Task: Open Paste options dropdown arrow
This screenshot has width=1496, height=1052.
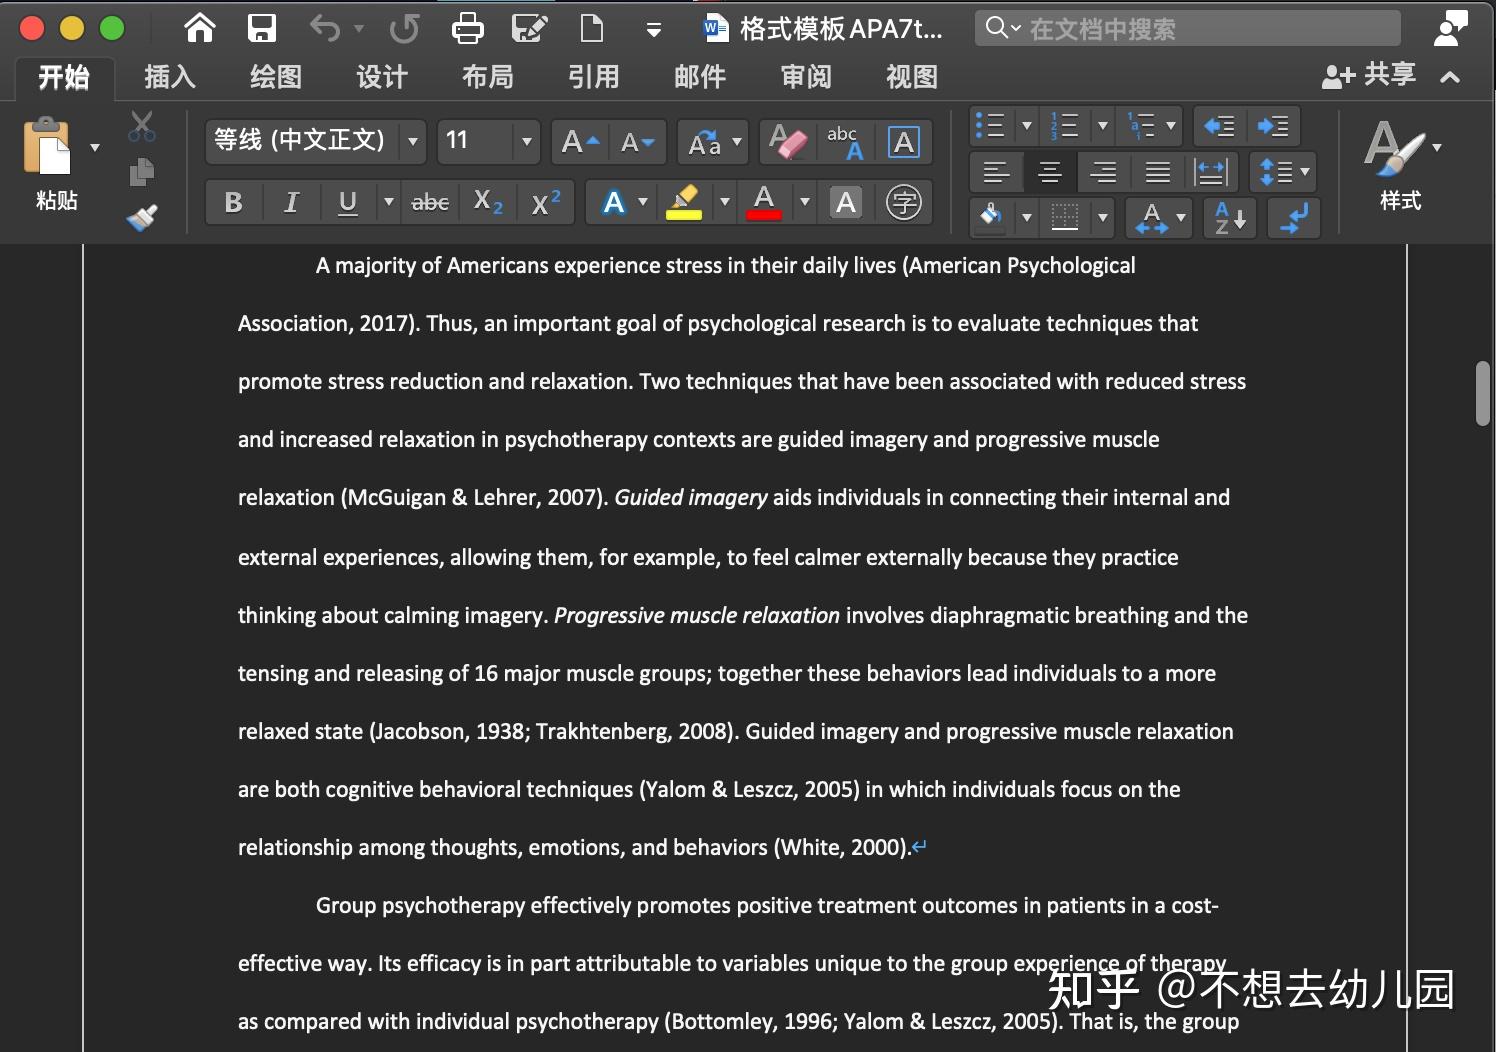Action: (x=95, y=147)
